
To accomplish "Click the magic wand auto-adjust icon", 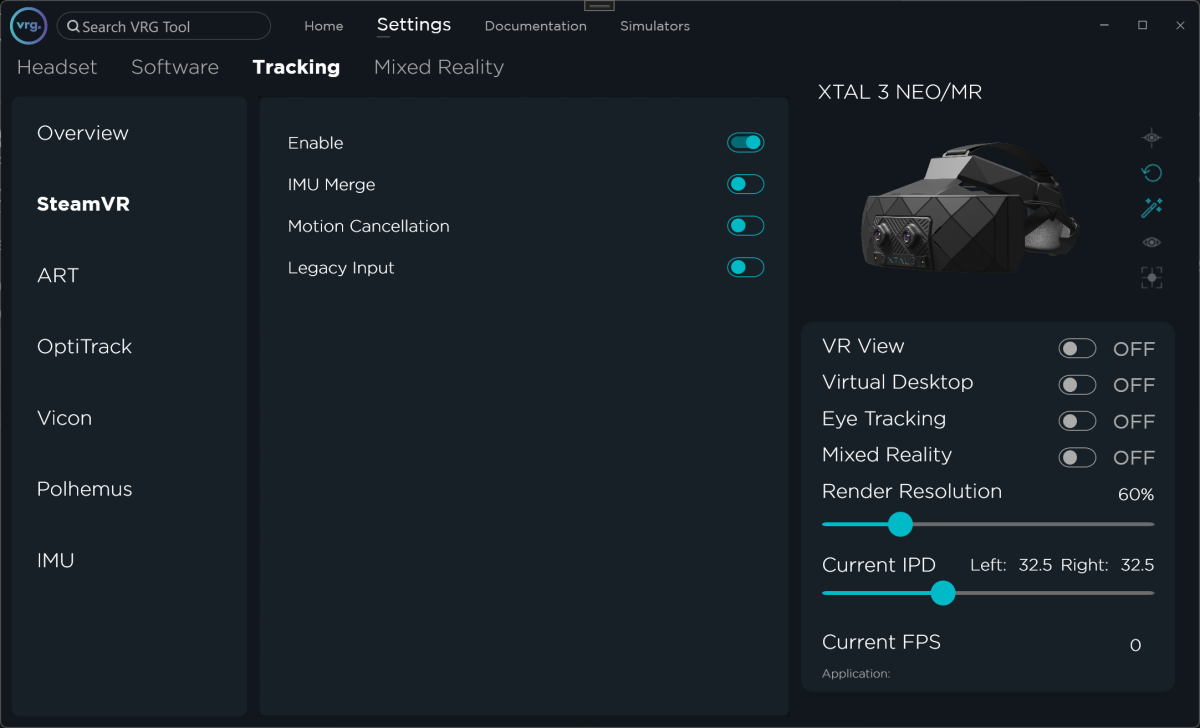I will click(x=1152, y=207).
